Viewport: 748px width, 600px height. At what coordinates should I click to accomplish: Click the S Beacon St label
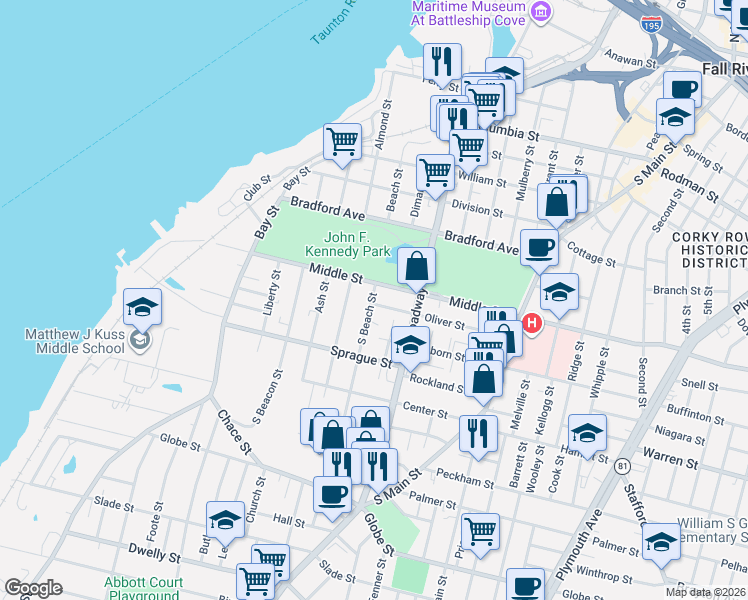[x=268, y=397]
